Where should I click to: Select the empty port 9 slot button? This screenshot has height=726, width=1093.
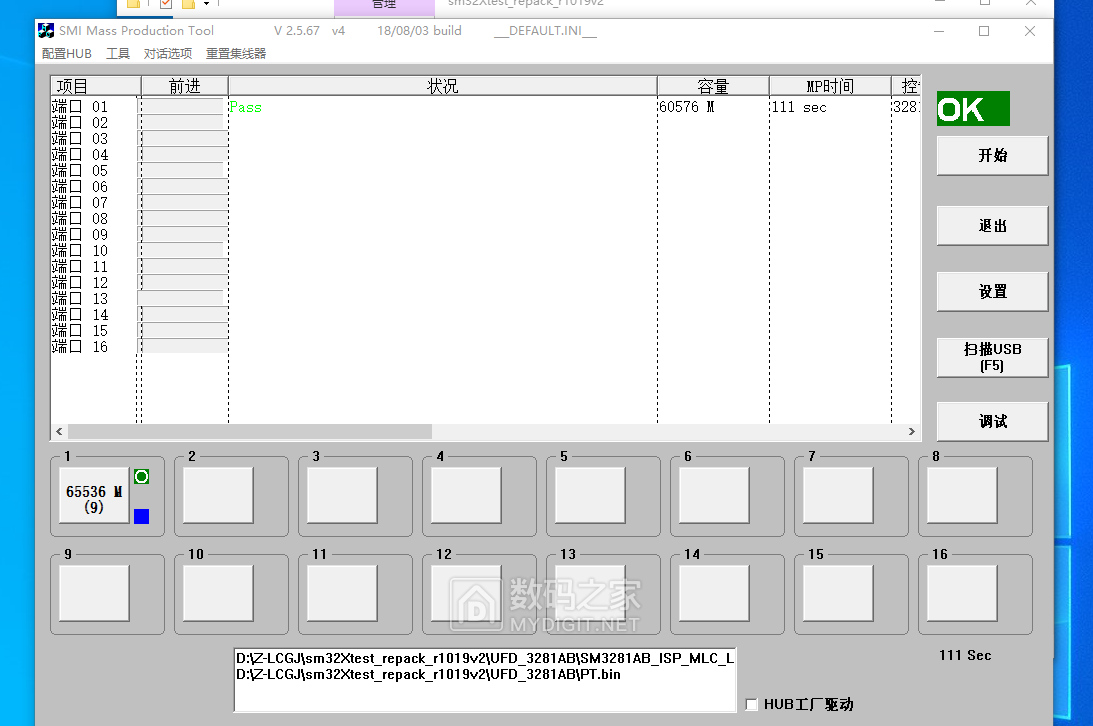point(94,594)
